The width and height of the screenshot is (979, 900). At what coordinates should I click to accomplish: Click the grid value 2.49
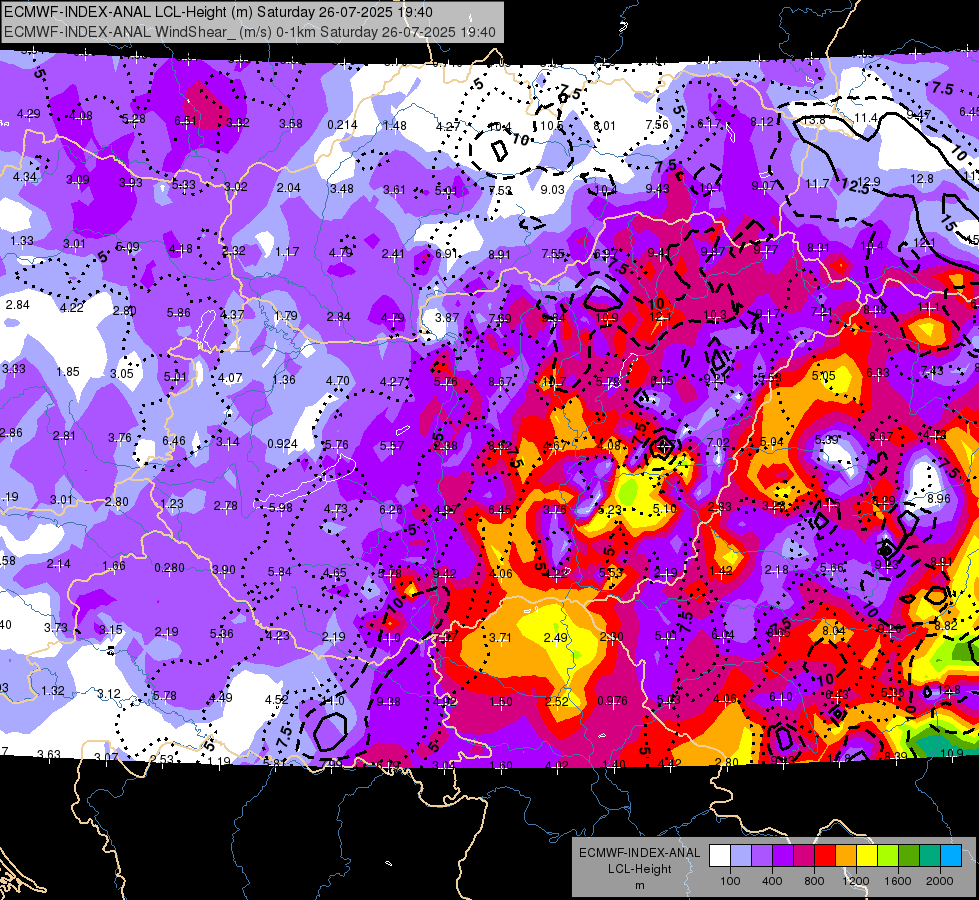(x=555, y=638)
